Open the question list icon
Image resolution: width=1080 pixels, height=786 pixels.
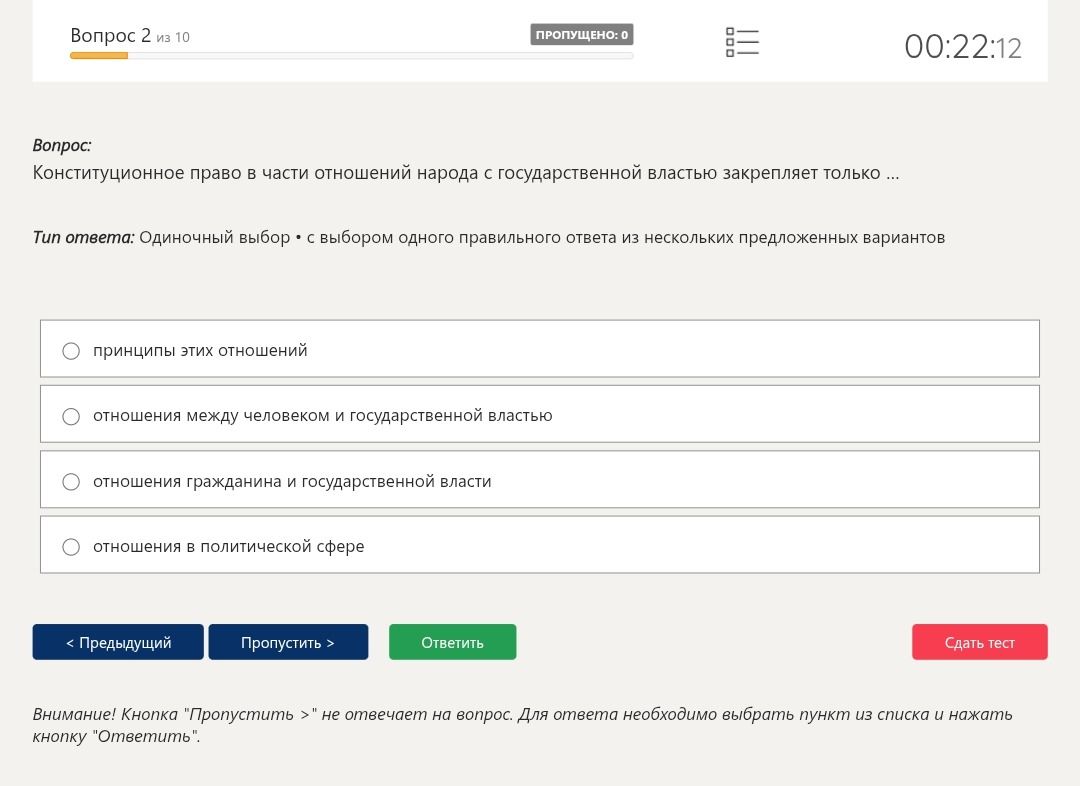[x=742, y=42]
